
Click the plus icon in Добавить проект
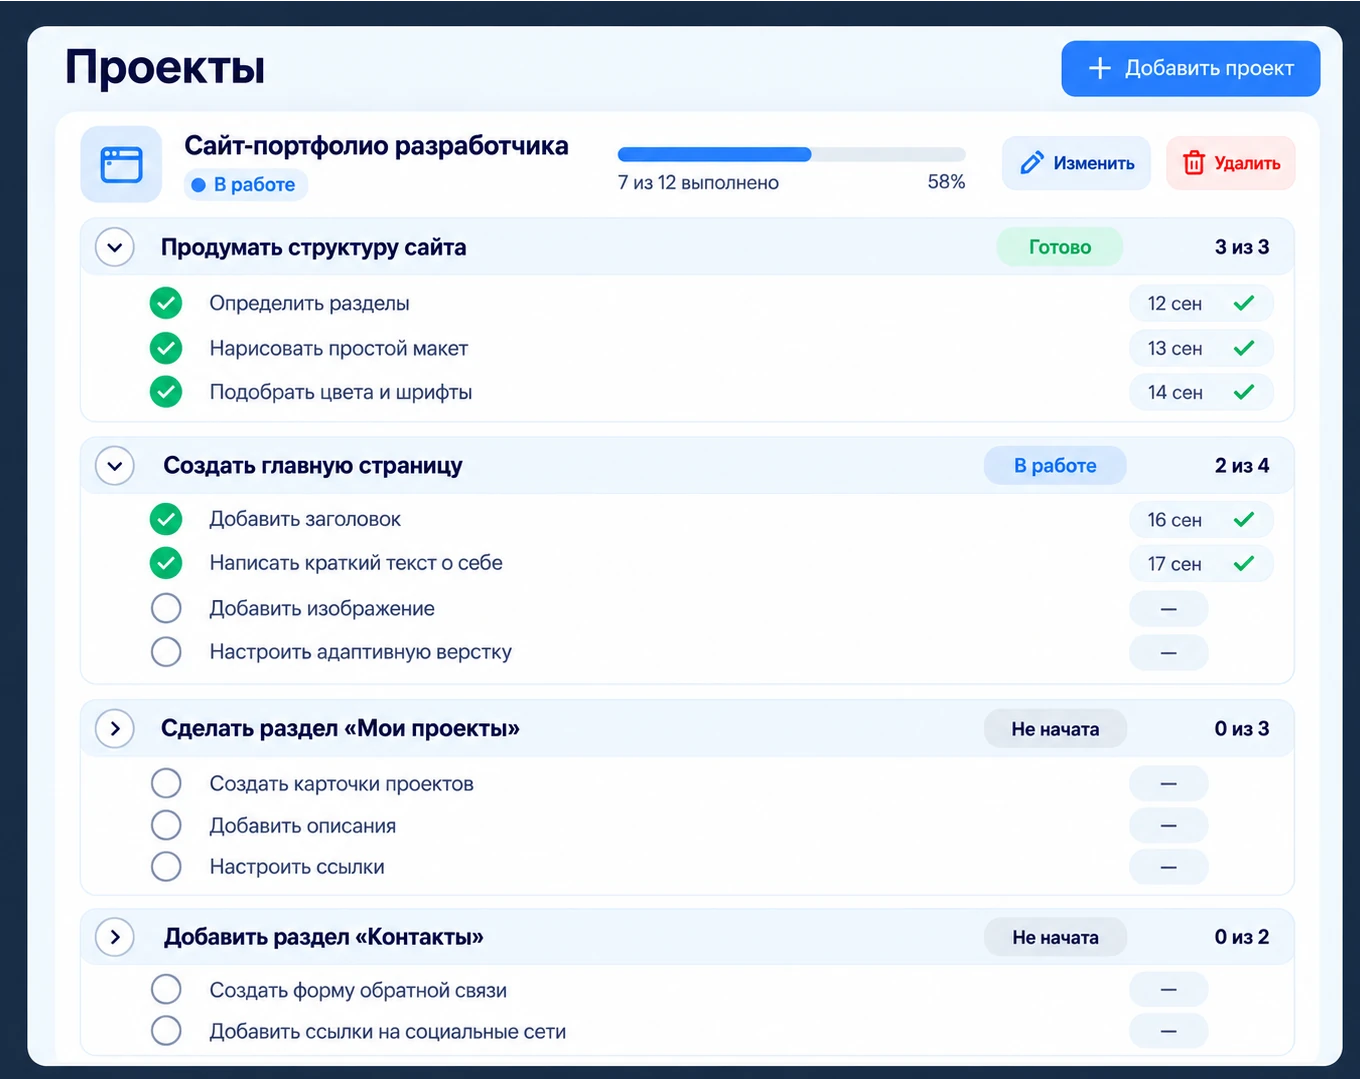[1100, 68]
